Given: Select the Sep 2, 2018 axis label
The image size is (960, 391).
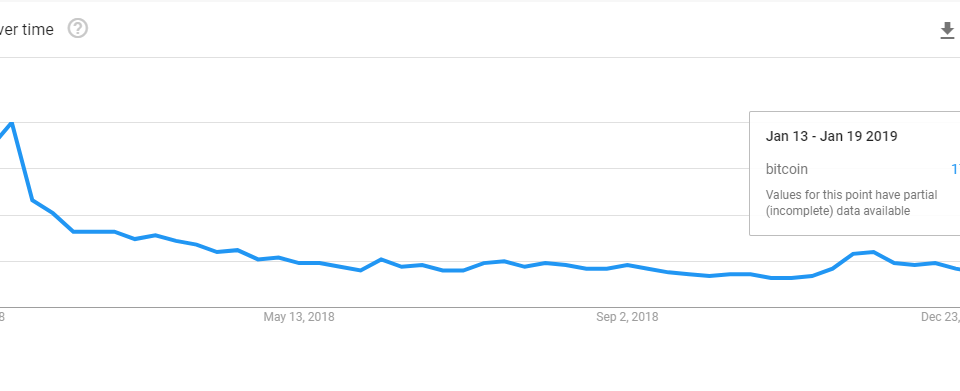Looking at the screenshot, I should (x=627, y=317).
